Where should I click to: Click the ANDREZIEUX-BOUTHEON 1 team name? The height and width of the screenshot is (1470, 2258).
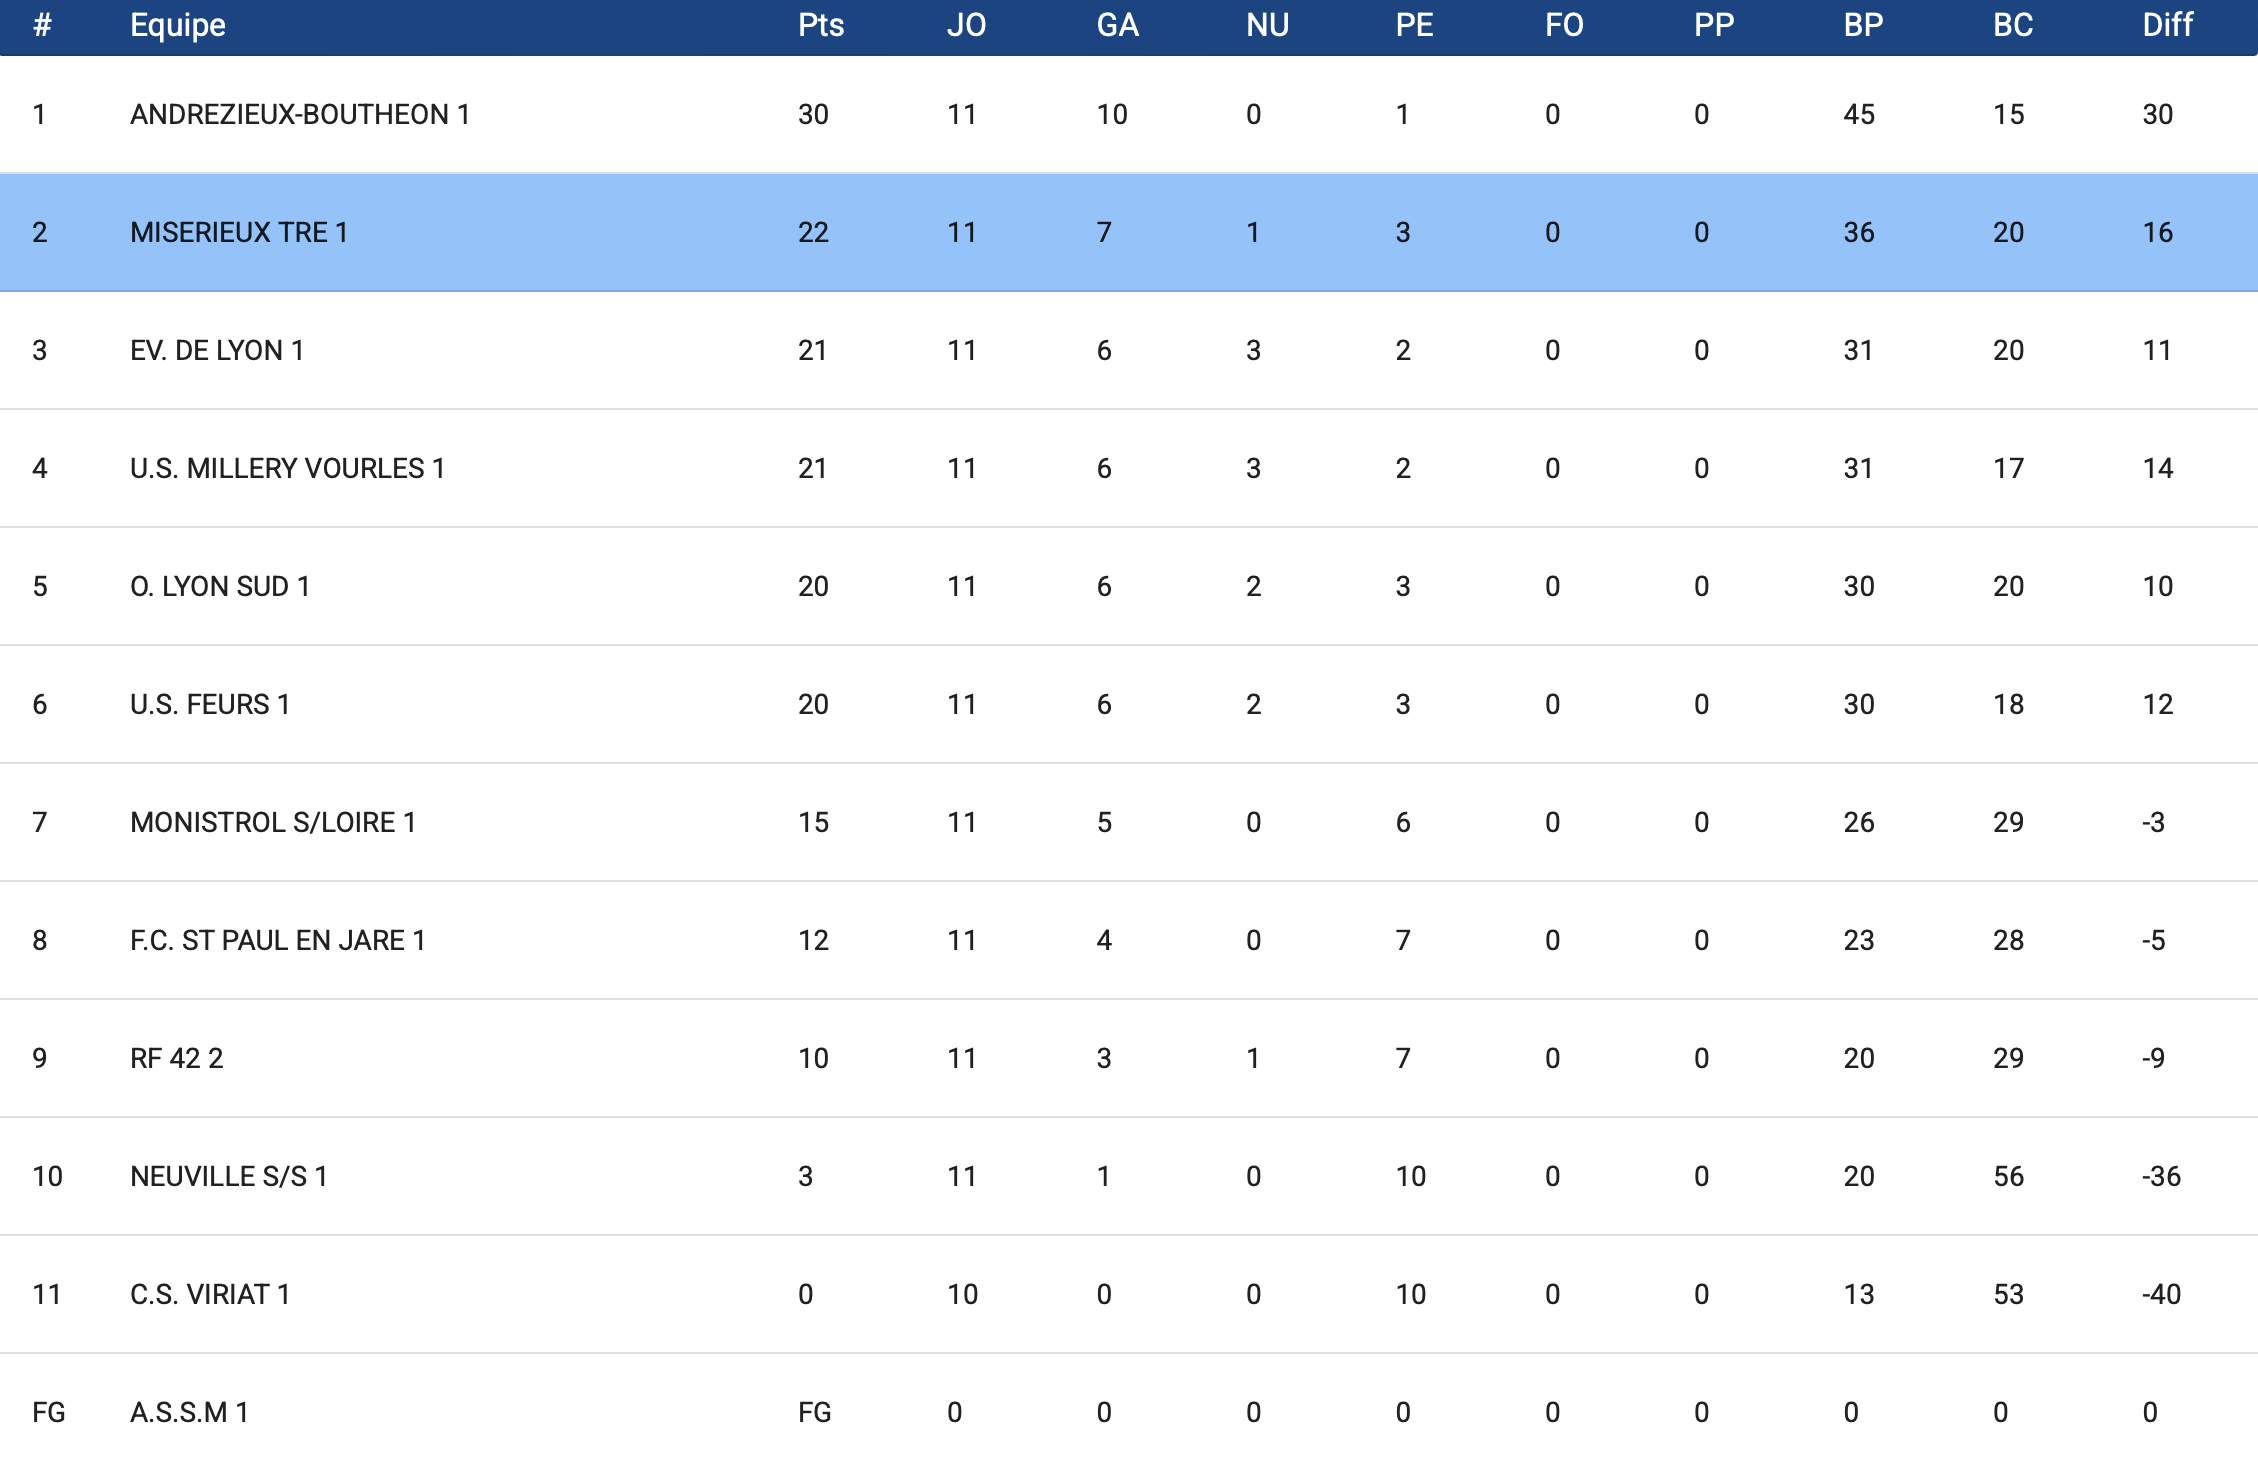click(x=299, y=114)
